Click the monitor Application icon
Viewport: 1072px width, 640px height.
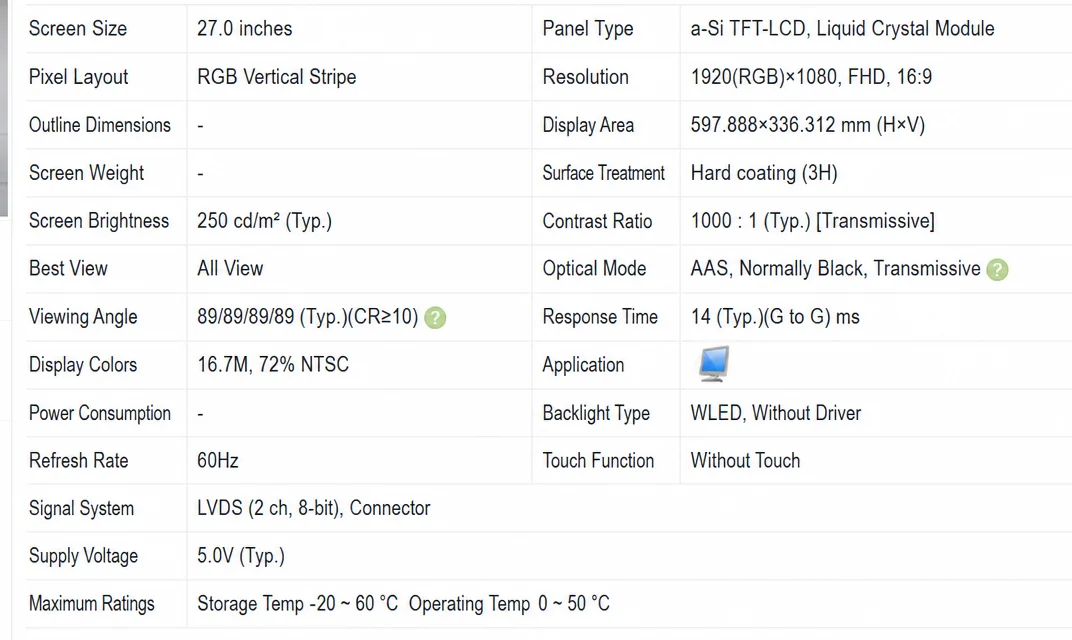click(713, 363)
